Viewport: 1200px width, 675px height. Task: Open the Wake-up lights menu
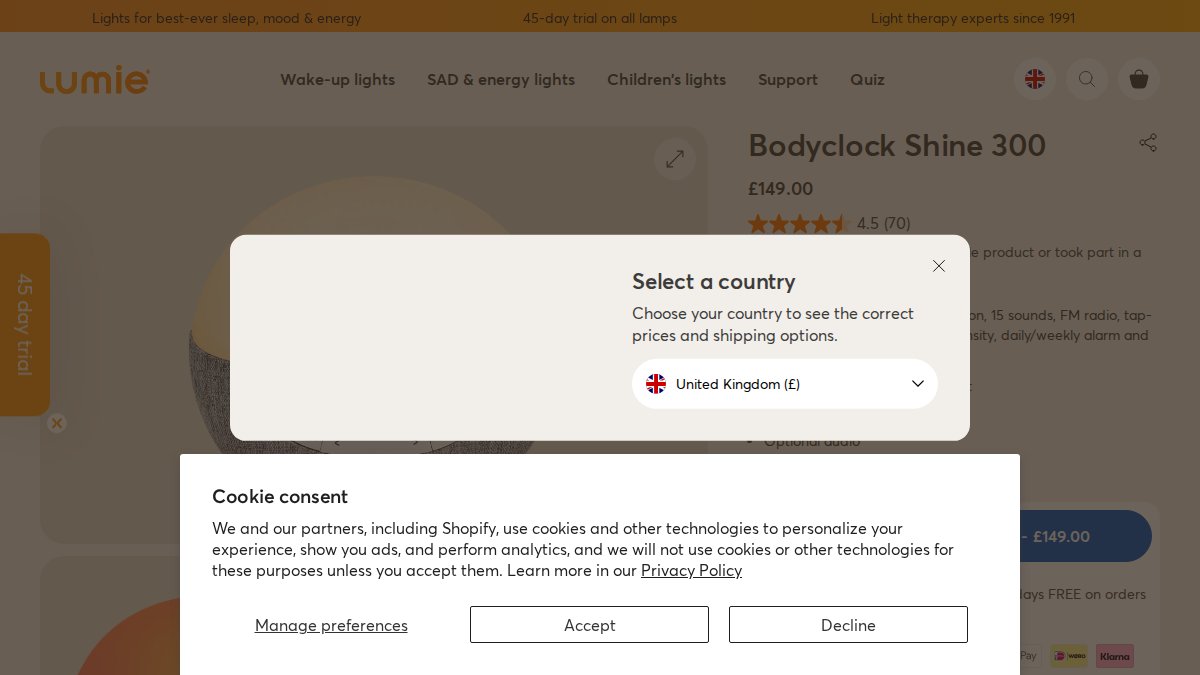[x=337, y=79]
